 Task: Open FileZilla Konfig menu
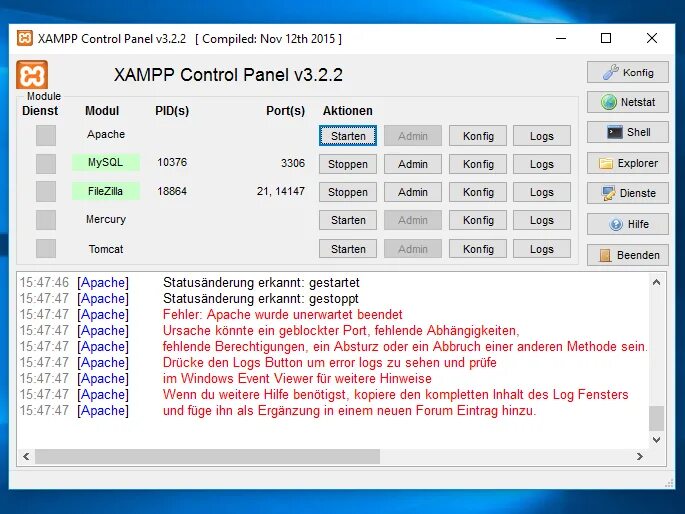coord(478,192)
